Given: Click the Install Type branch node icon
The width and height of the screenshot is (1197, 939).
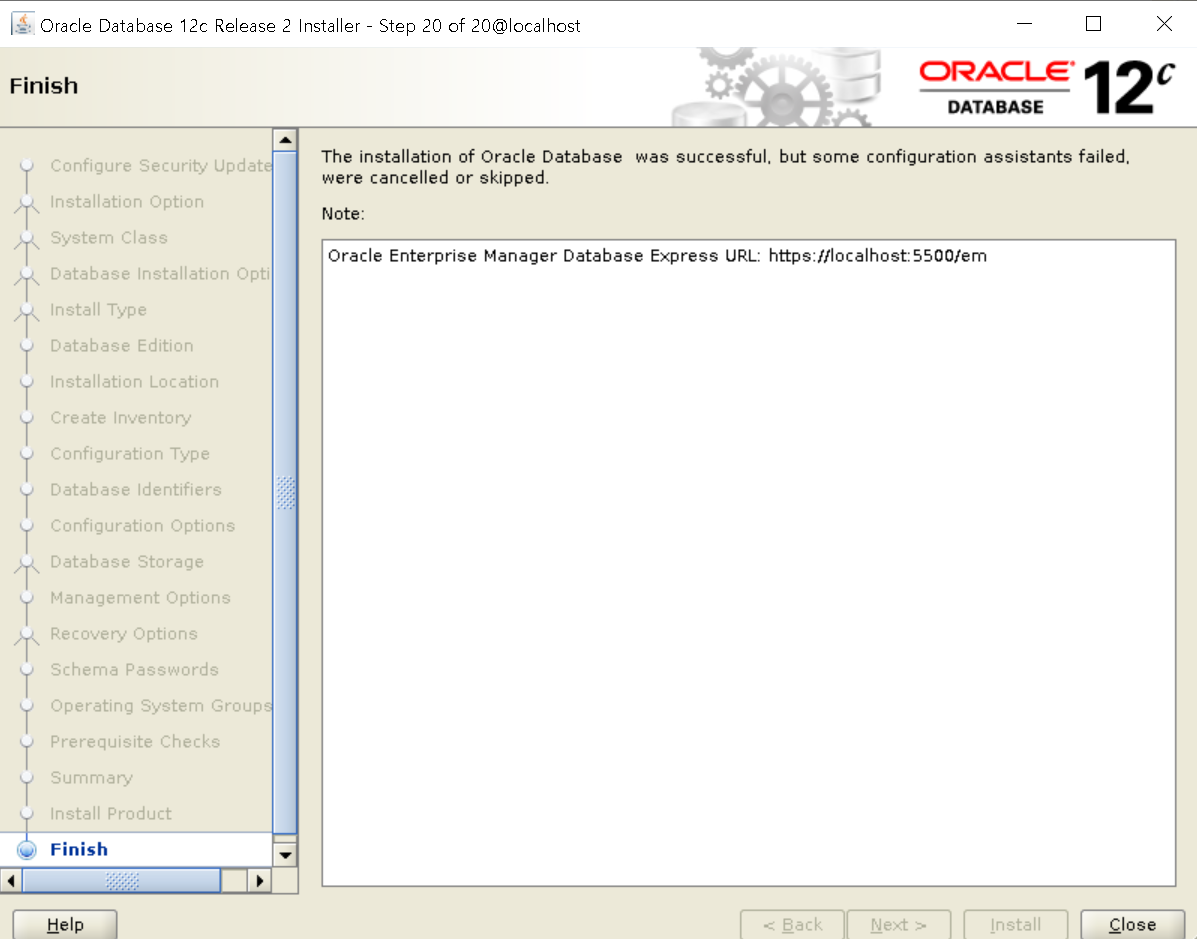Looking at the screenshot, I should (27, 311).
